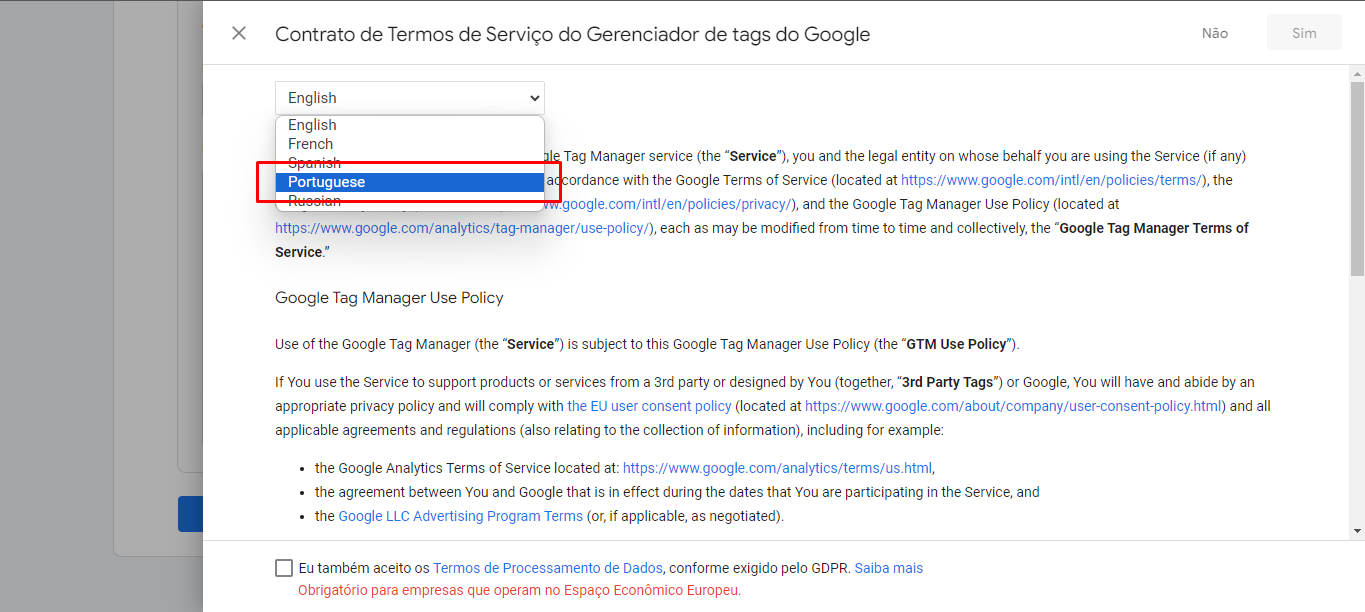Click the Saiba mais link
The width and height of the screenshot is (1365, 612).
(888, 568)
